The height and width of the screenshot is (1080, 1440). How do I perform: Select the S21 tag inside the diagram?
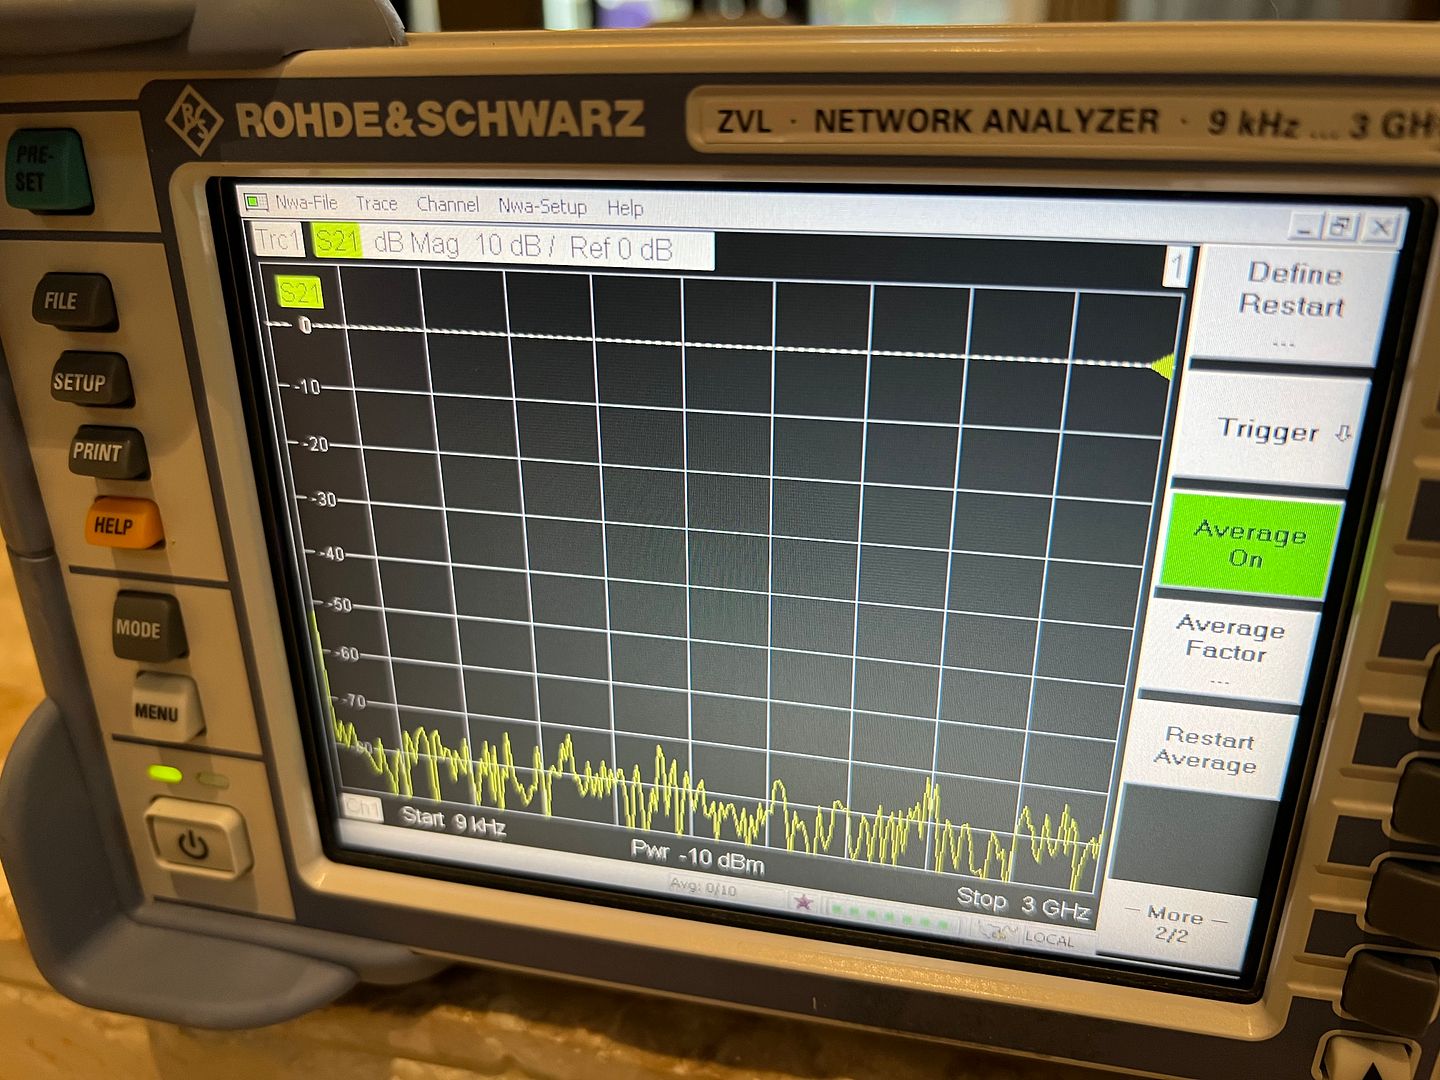pos(299,292)
